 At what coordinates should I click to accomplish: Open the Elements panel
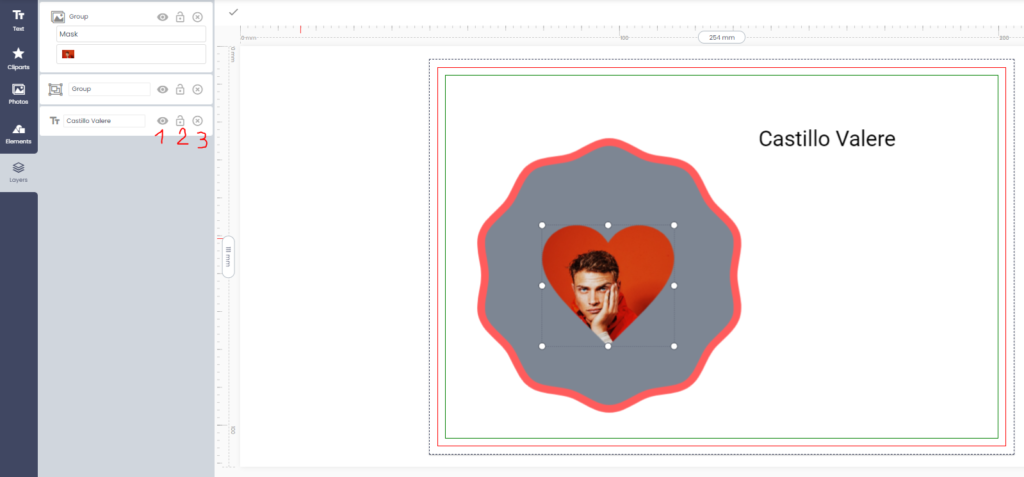[x=18, y=133]
